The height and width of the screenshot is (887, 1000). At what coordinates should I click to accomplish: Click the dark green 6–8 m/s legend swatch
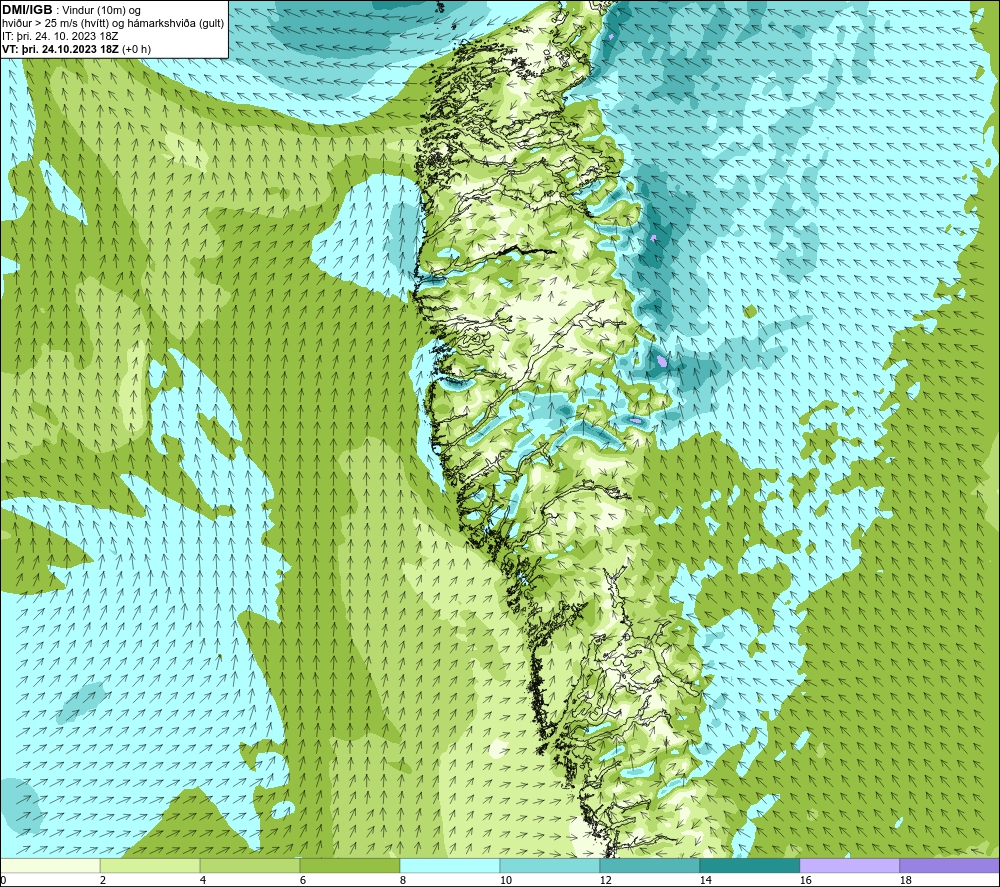coord(349,866)
